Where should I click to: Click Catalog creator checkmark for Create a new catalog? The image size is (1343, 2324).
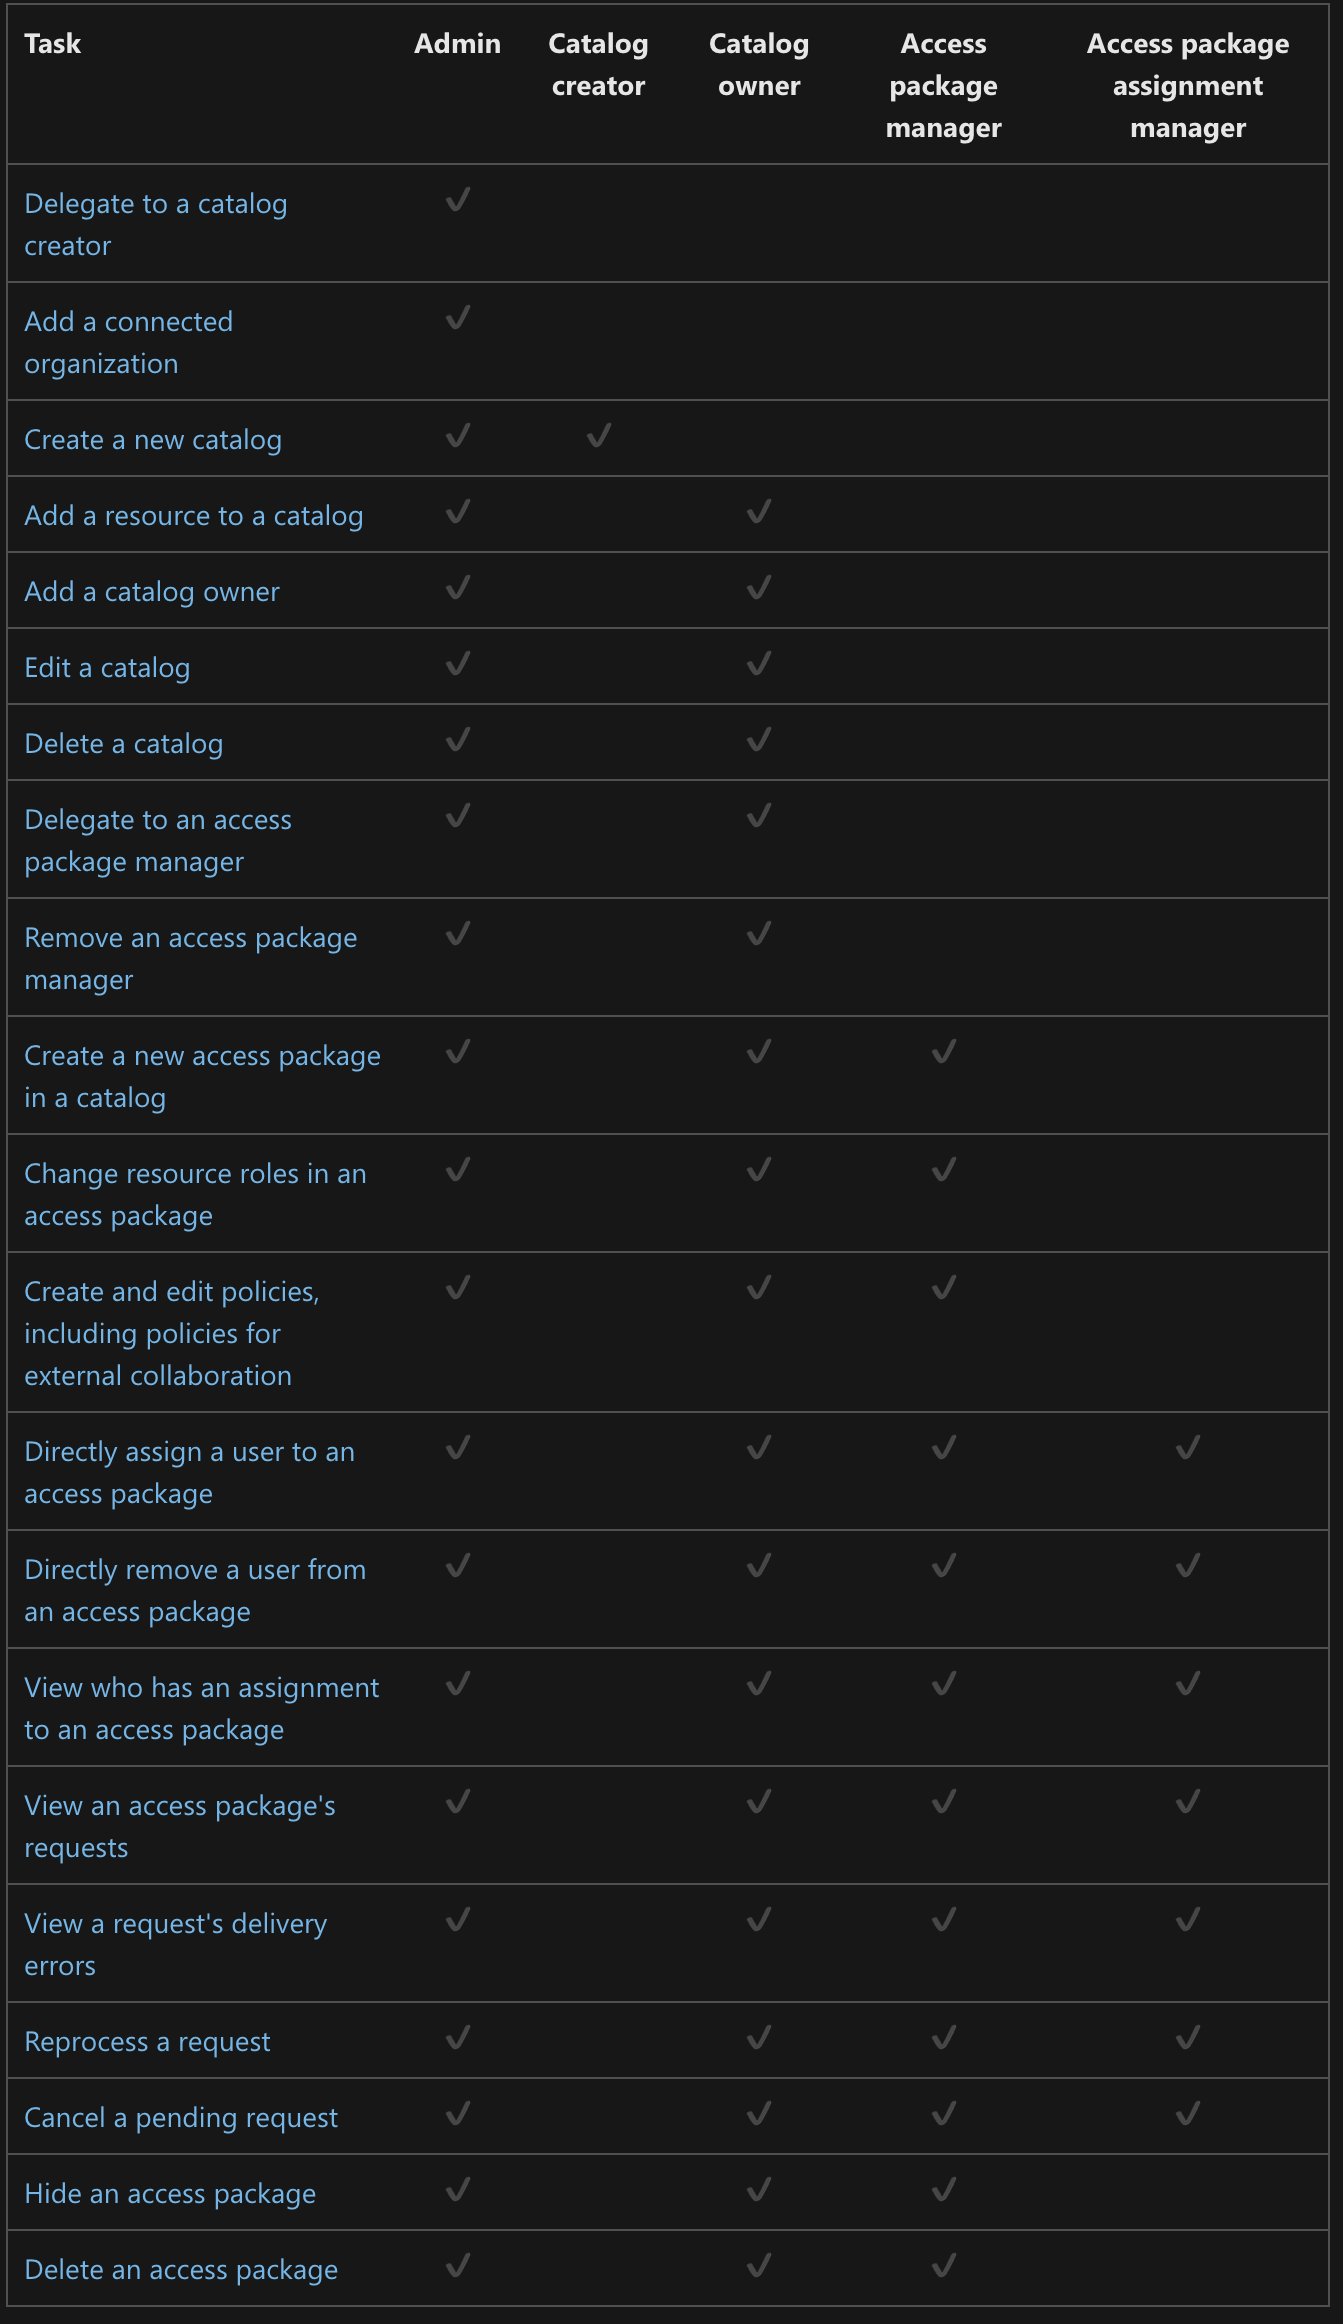click(x=598, y=436)
